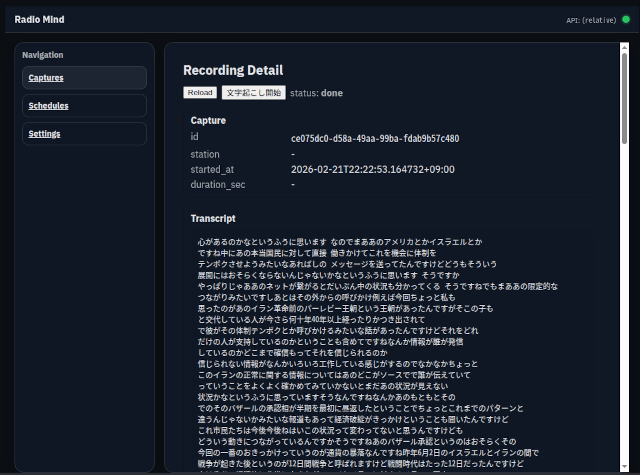Start transcription with the 文字起こし開始 button

point(253,93)
